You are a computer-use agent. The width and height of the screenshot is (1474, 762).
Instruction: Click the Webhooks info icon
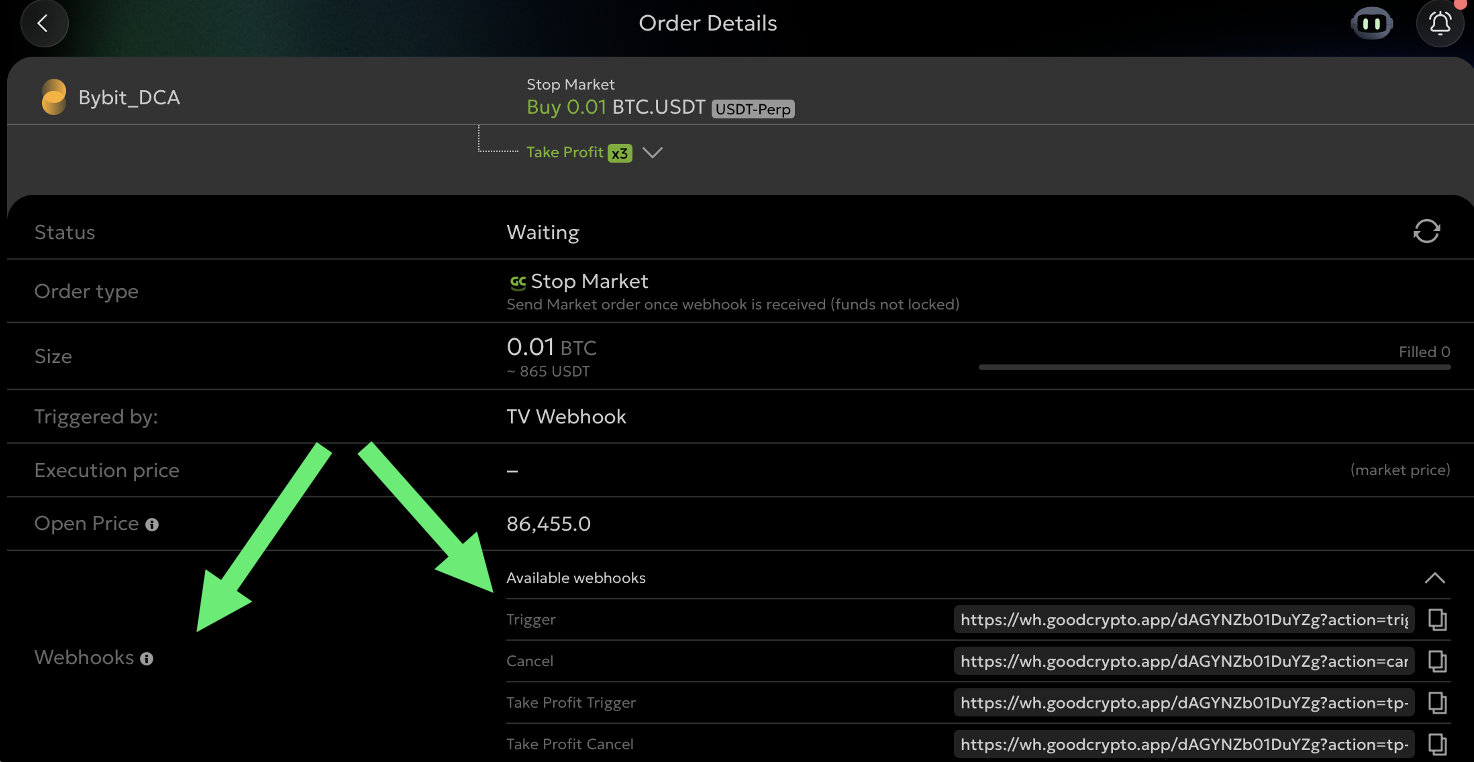point(147,659)
